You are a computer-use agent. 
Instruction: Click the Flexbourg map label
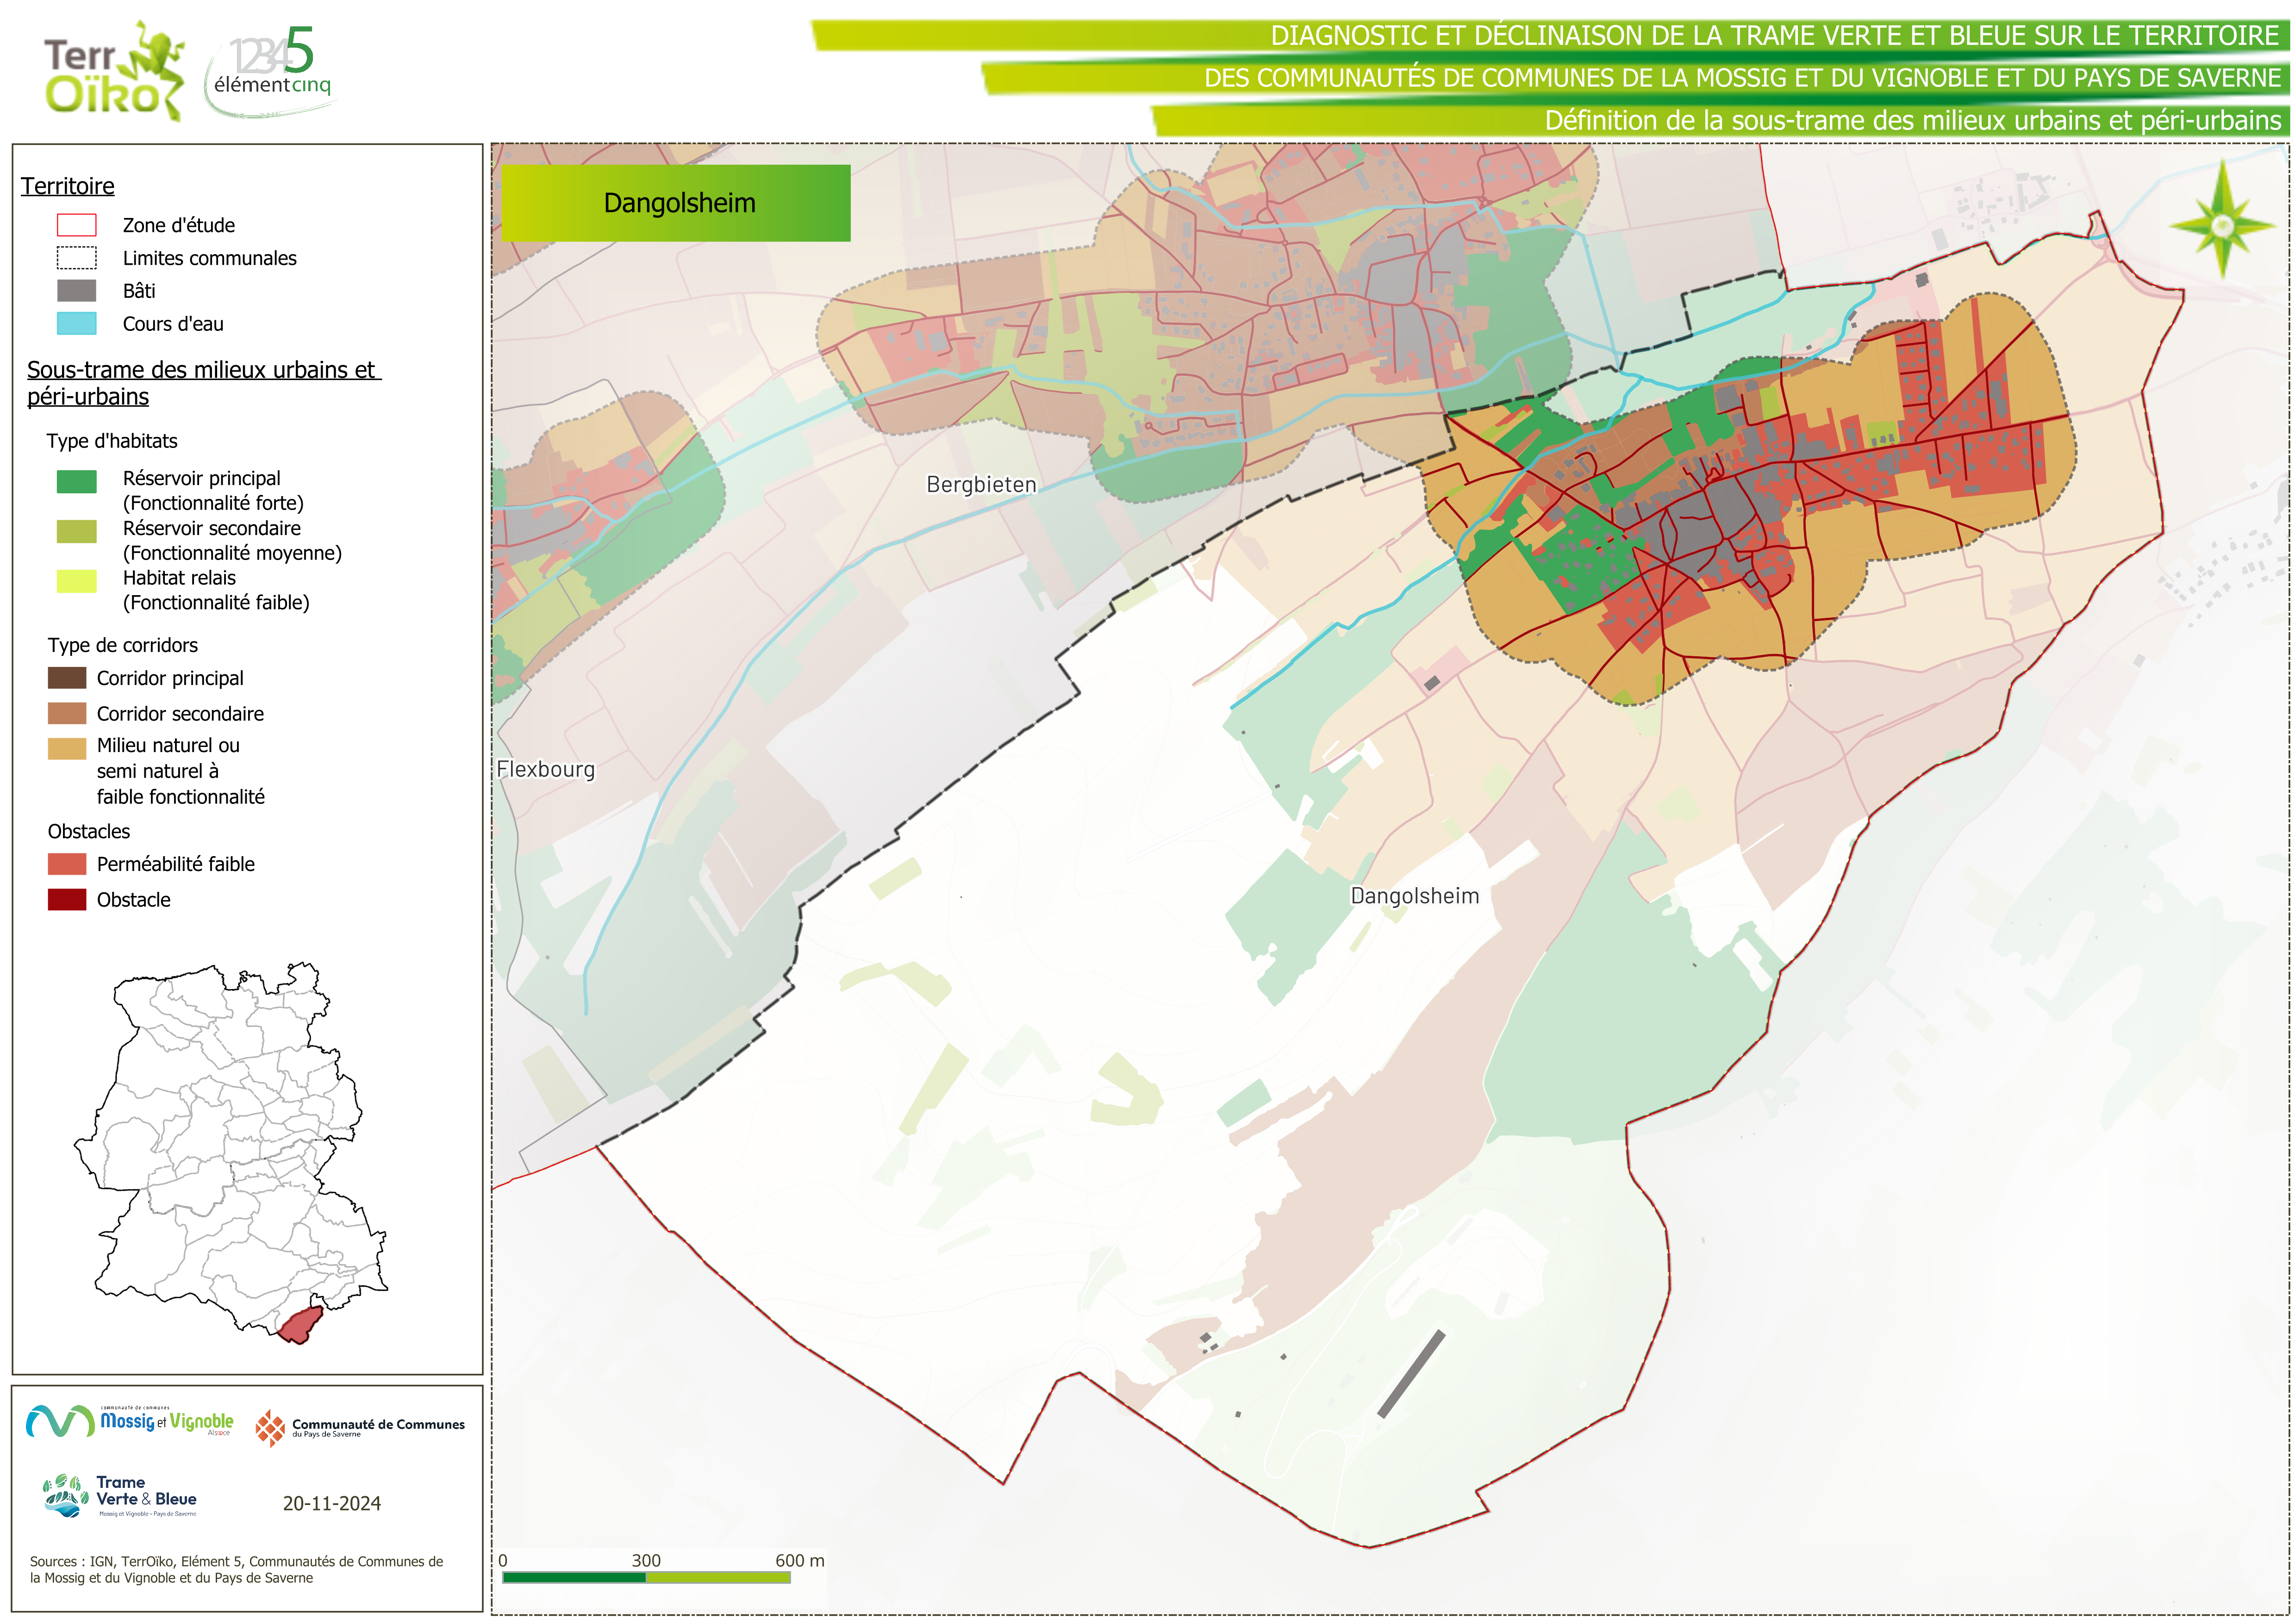point(546,769)
